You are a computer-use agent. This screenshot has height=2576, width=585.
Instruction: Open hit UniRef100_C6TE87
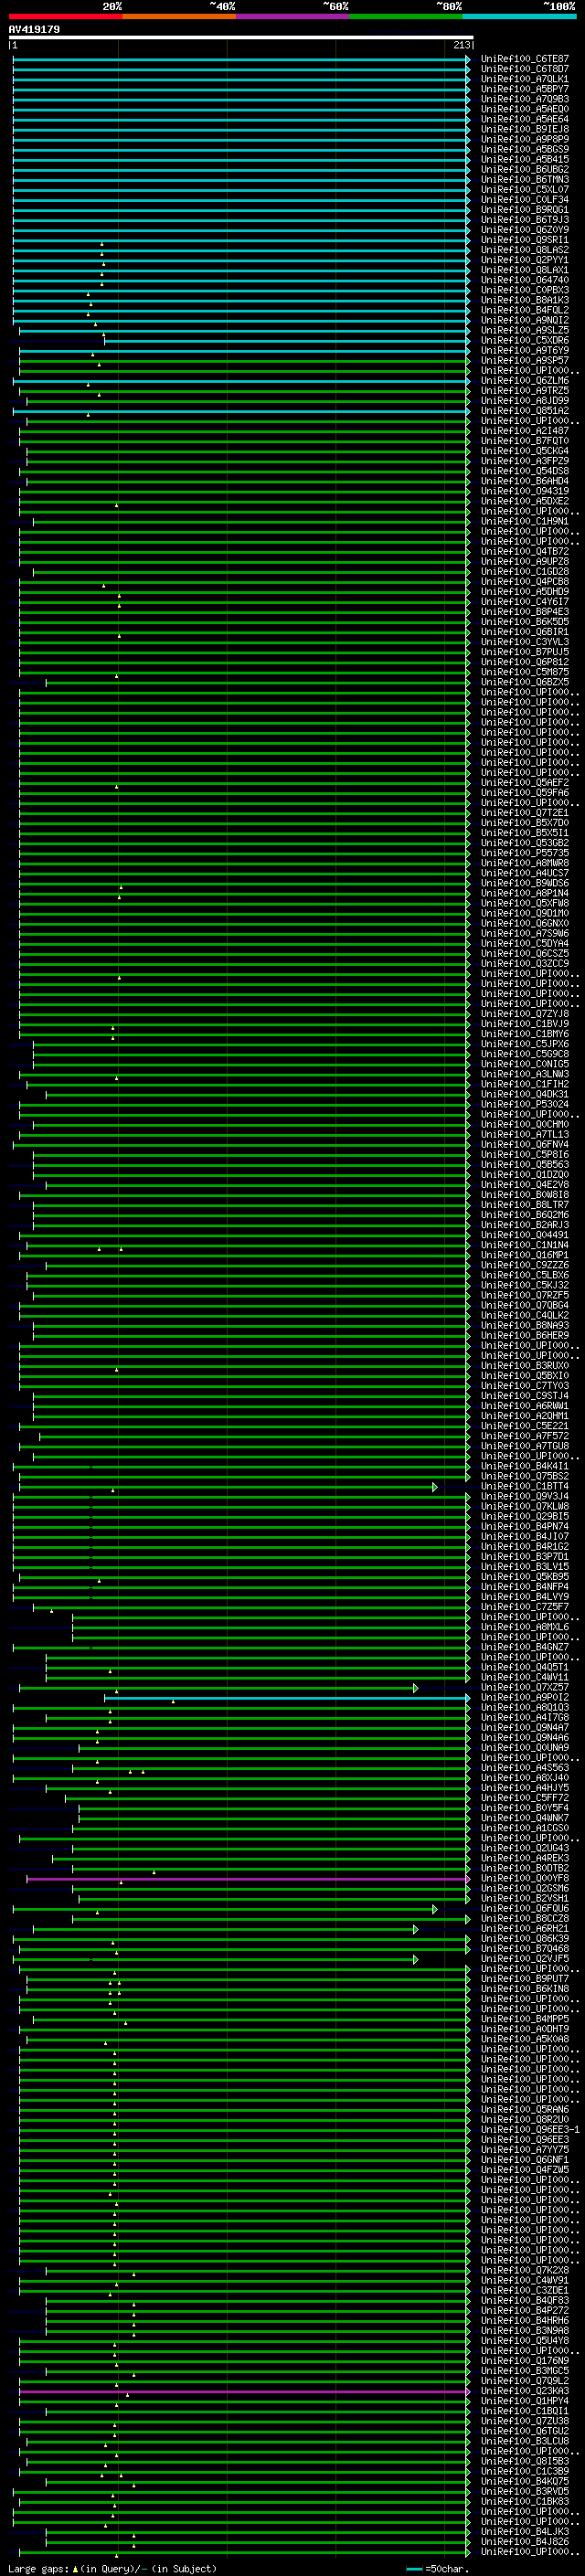click(525, 59)
